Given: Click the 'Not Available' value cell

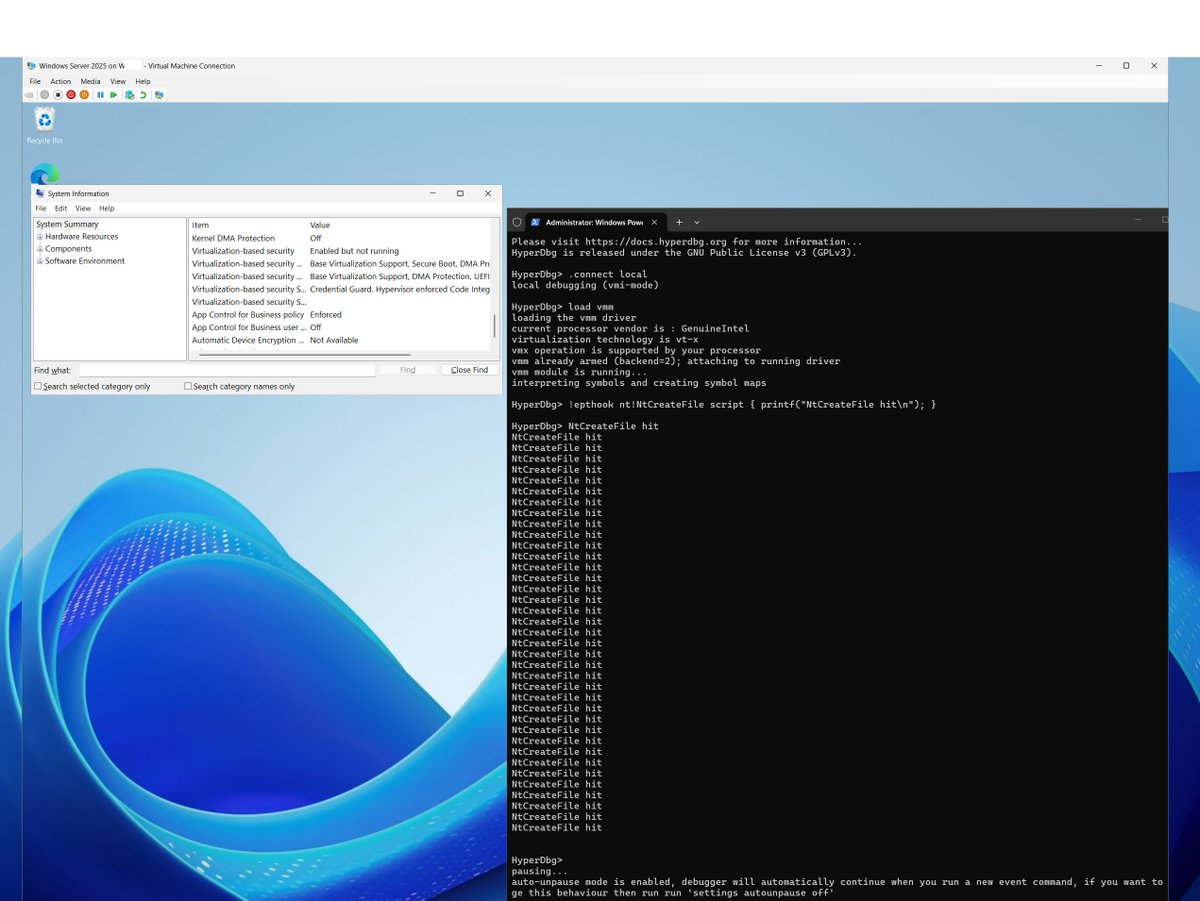Looking at the screenshot, I should pyautogui.click(x=334, y=340).
